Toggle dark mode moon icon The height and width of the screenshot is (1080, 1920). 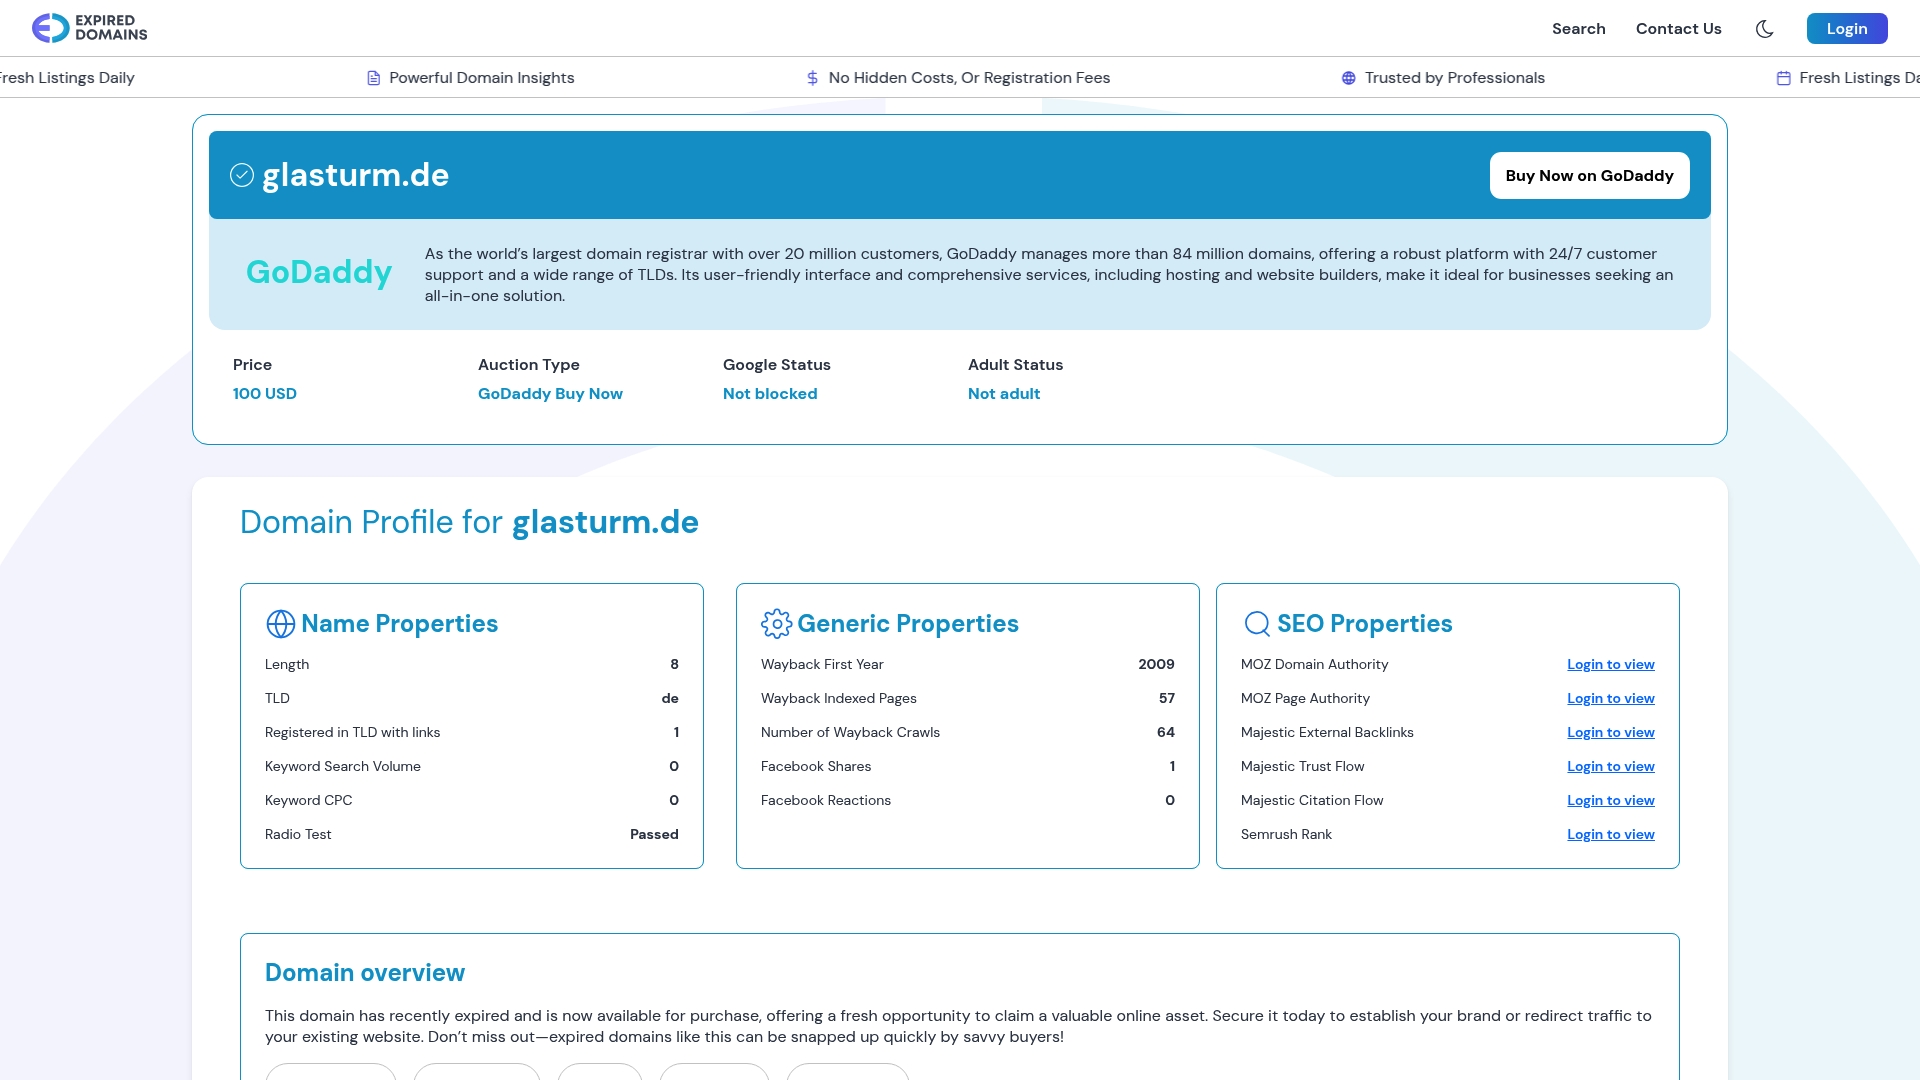(1765, 29)
